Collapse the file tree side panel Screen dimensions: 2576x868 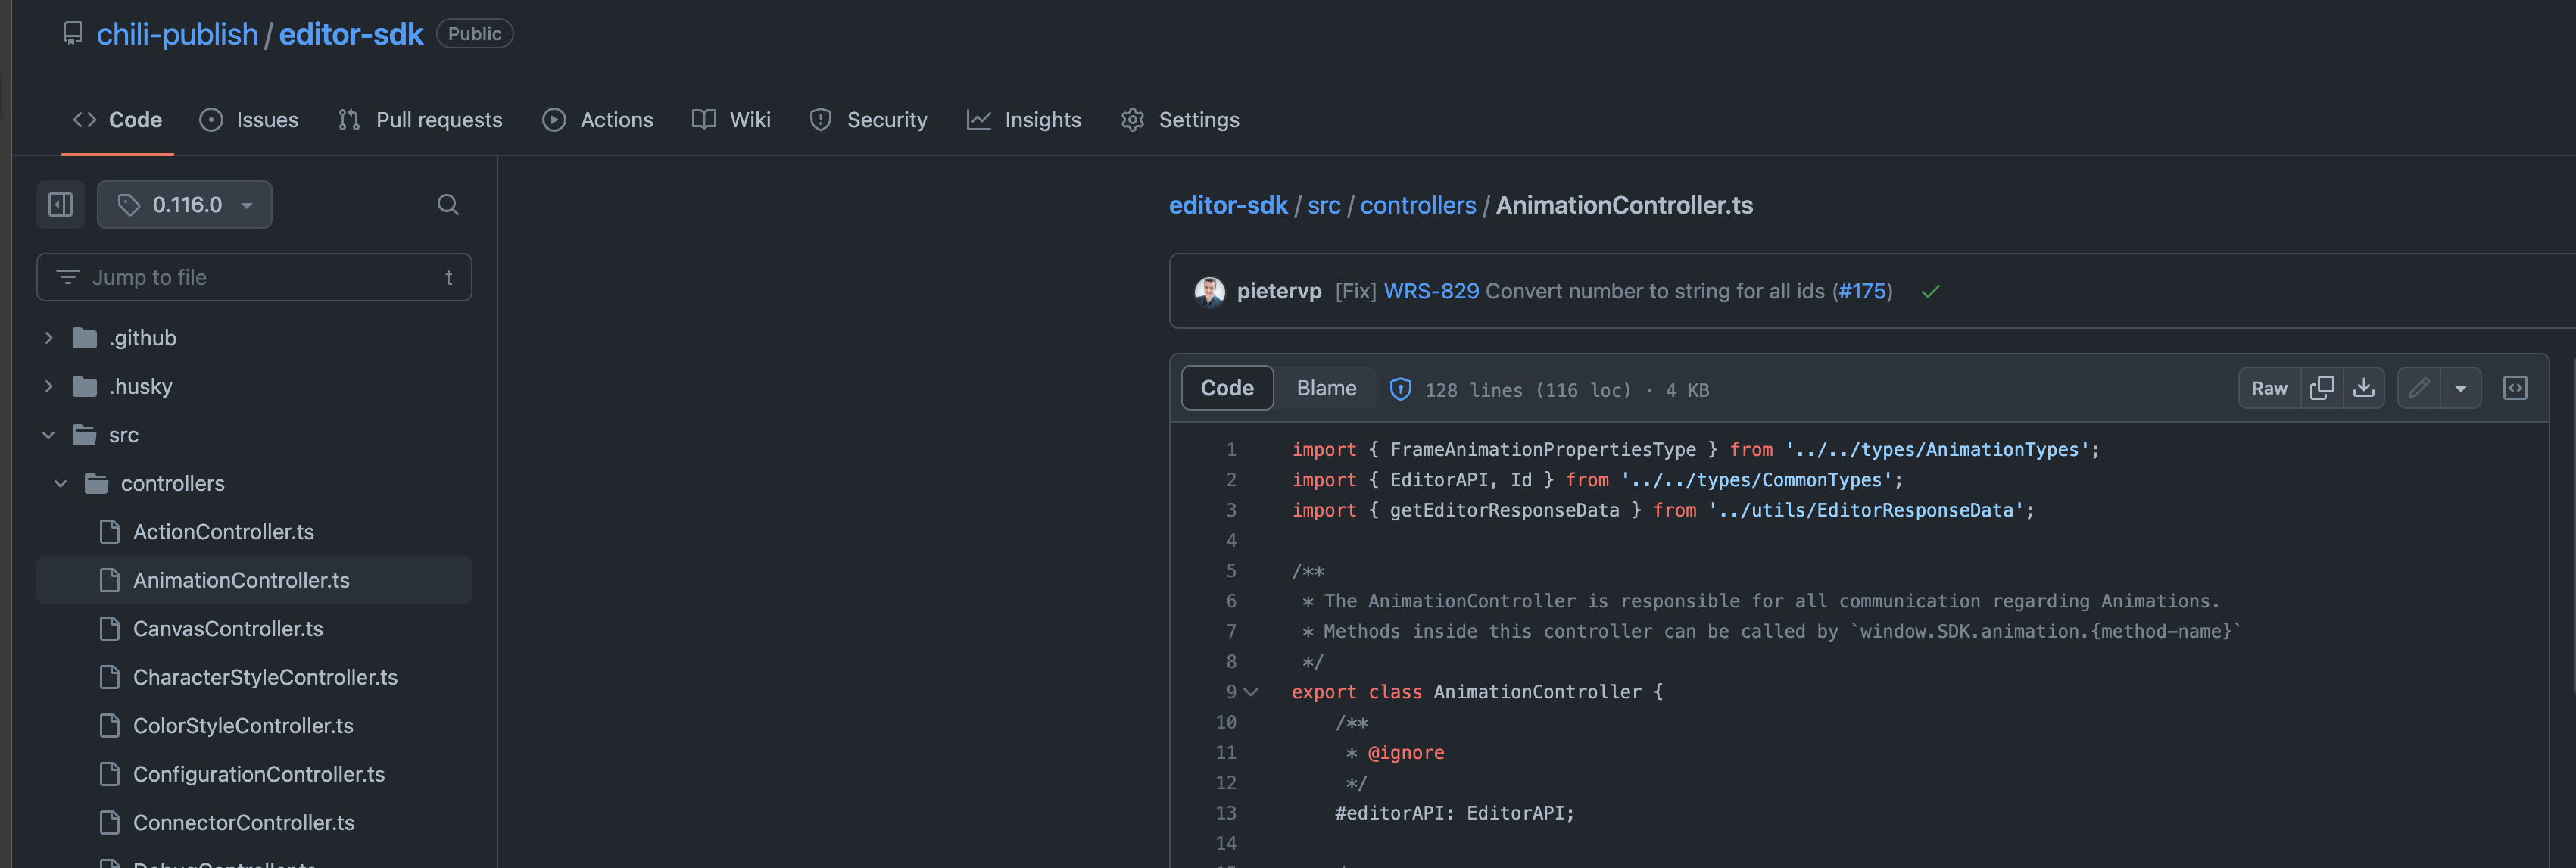(x=60, y=204)
